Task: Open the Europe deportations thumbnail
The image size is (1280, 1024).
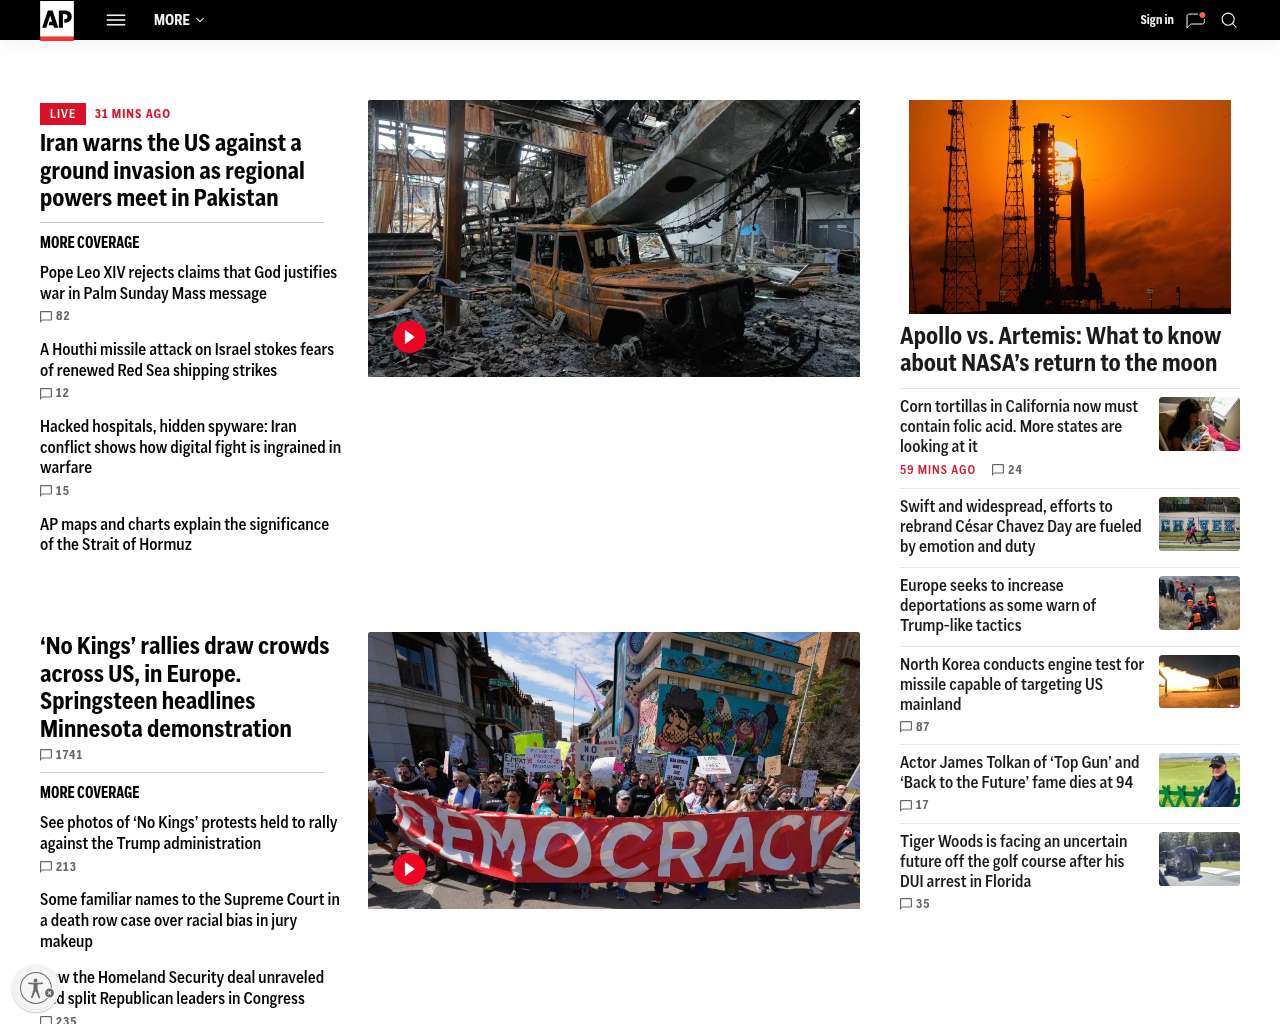Action: 1199,603
